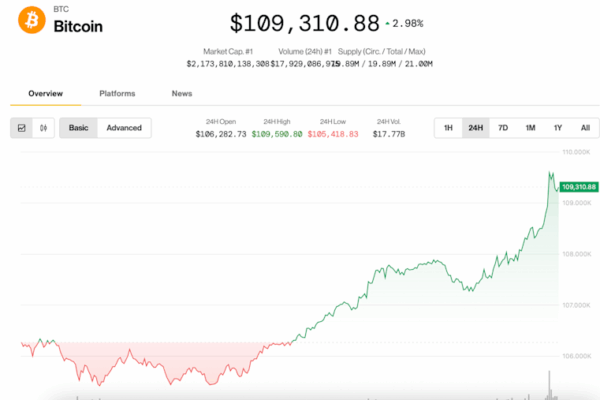
Task: Click the green 109,310.88 price tag on chart
Action: 579,187
